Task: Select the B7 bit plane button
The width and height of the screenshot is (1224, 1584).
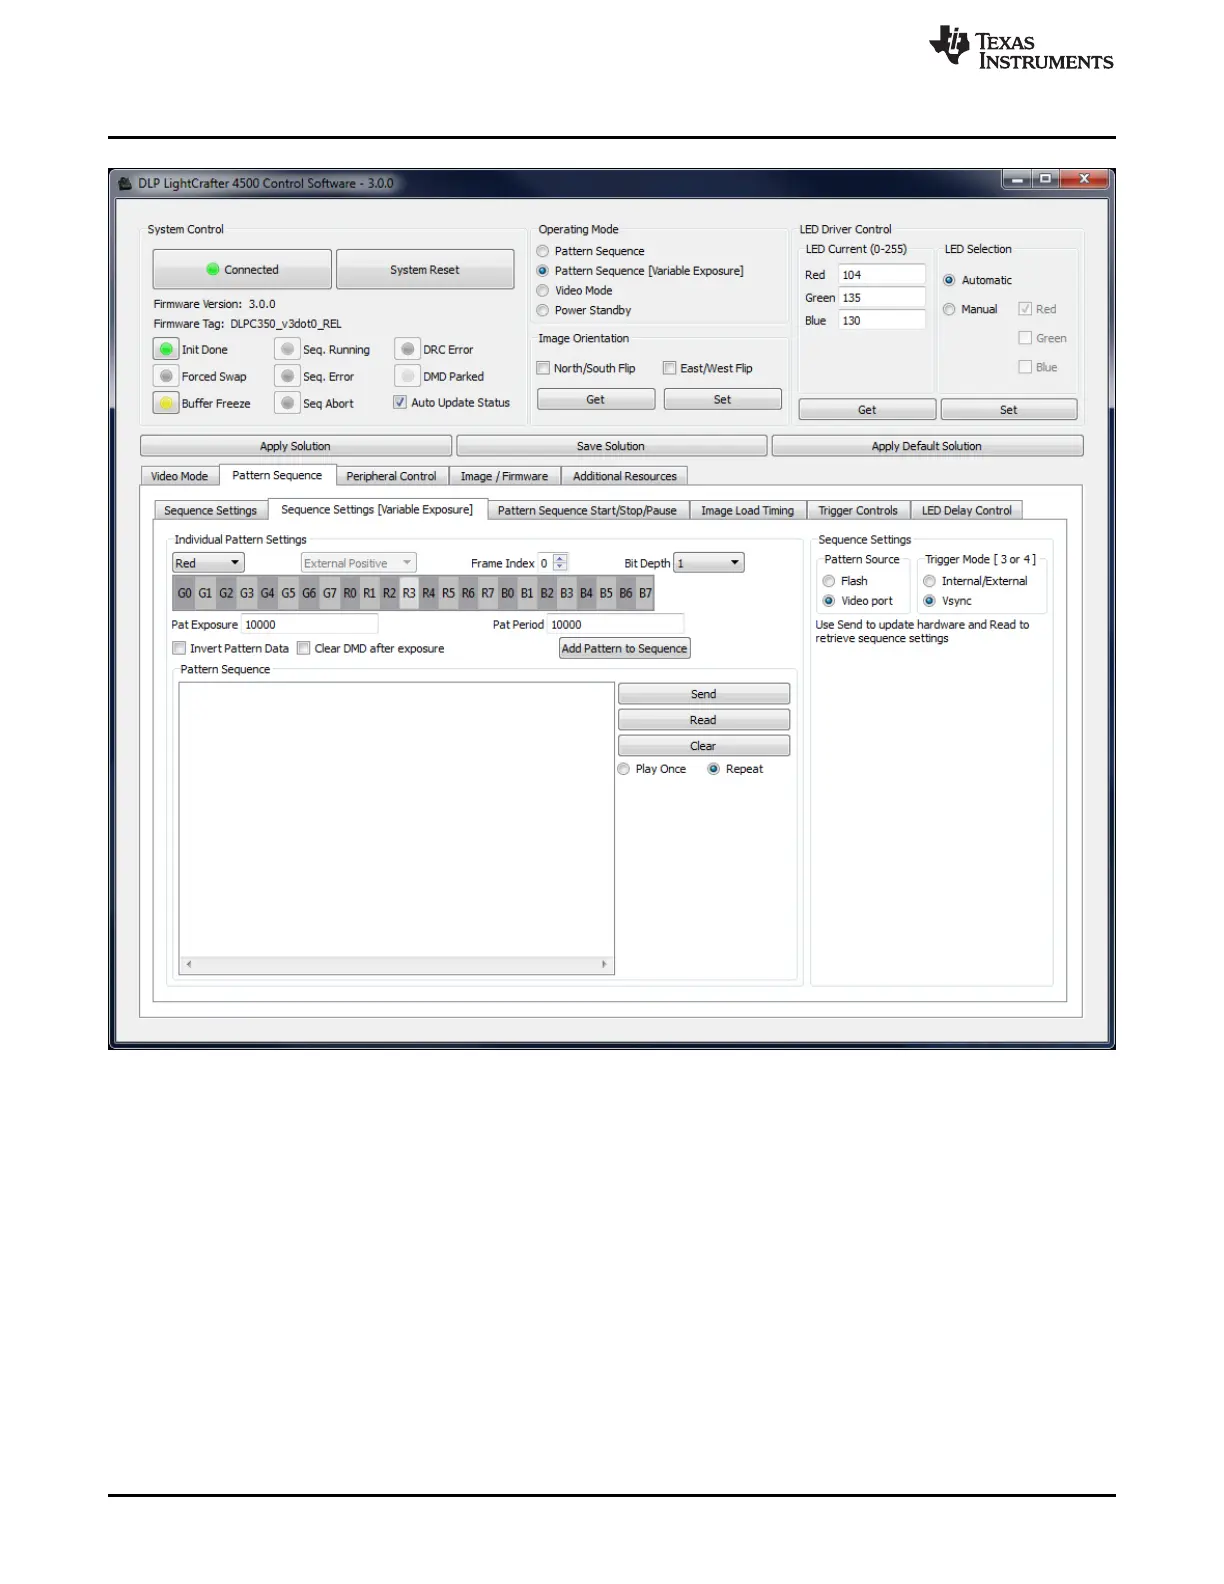Action: pos(646,593)
